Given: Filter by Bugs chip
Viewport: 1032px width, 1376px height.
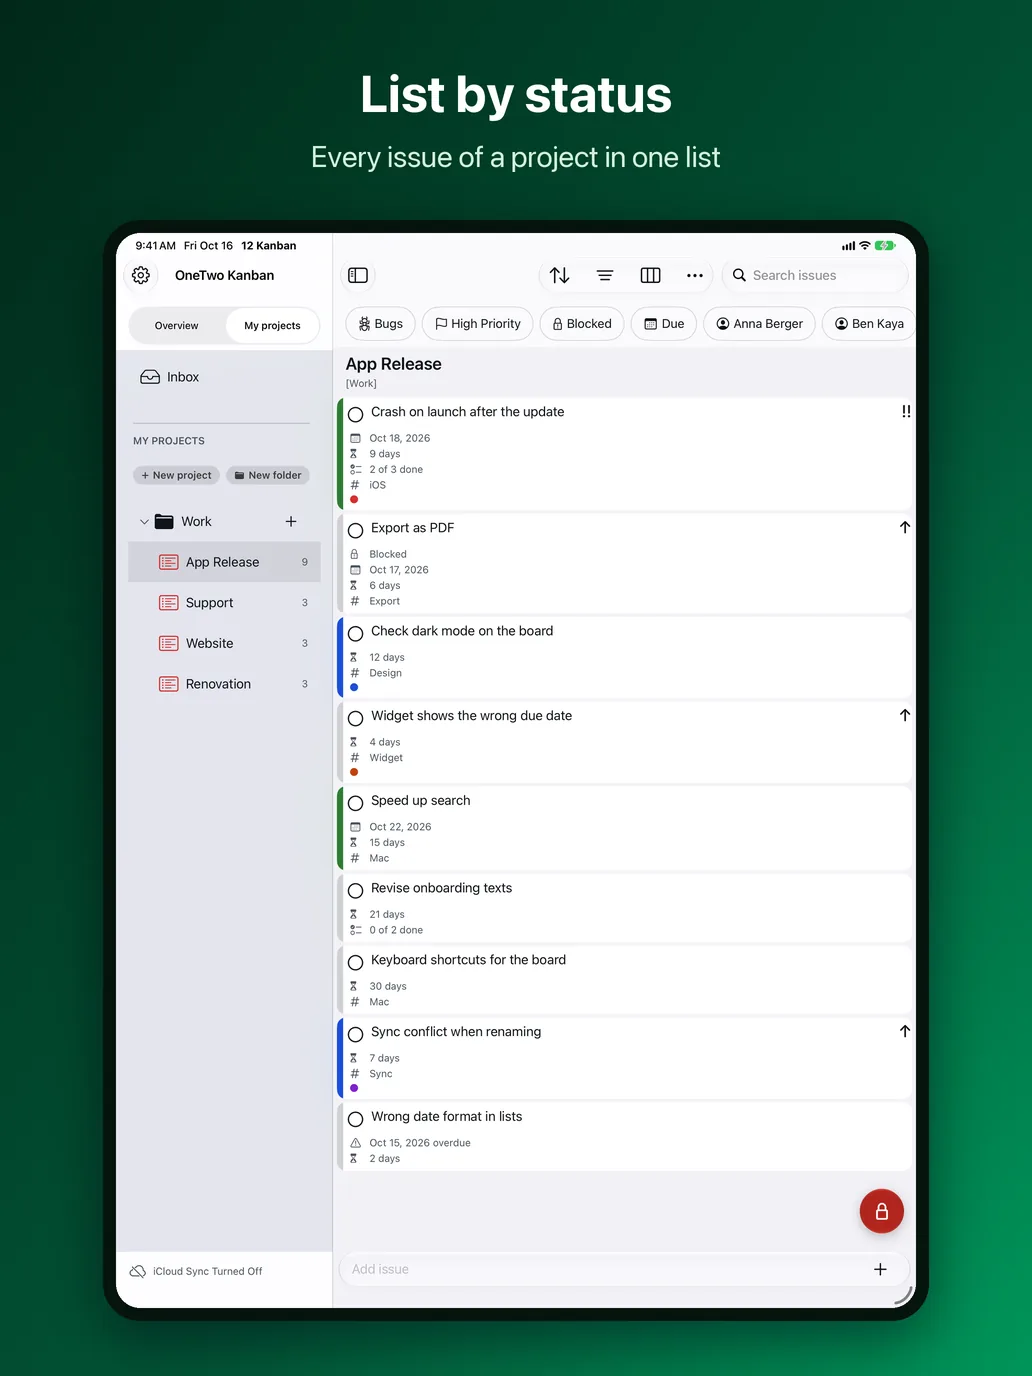Looking at the screenshot, I should pos(380,323).
